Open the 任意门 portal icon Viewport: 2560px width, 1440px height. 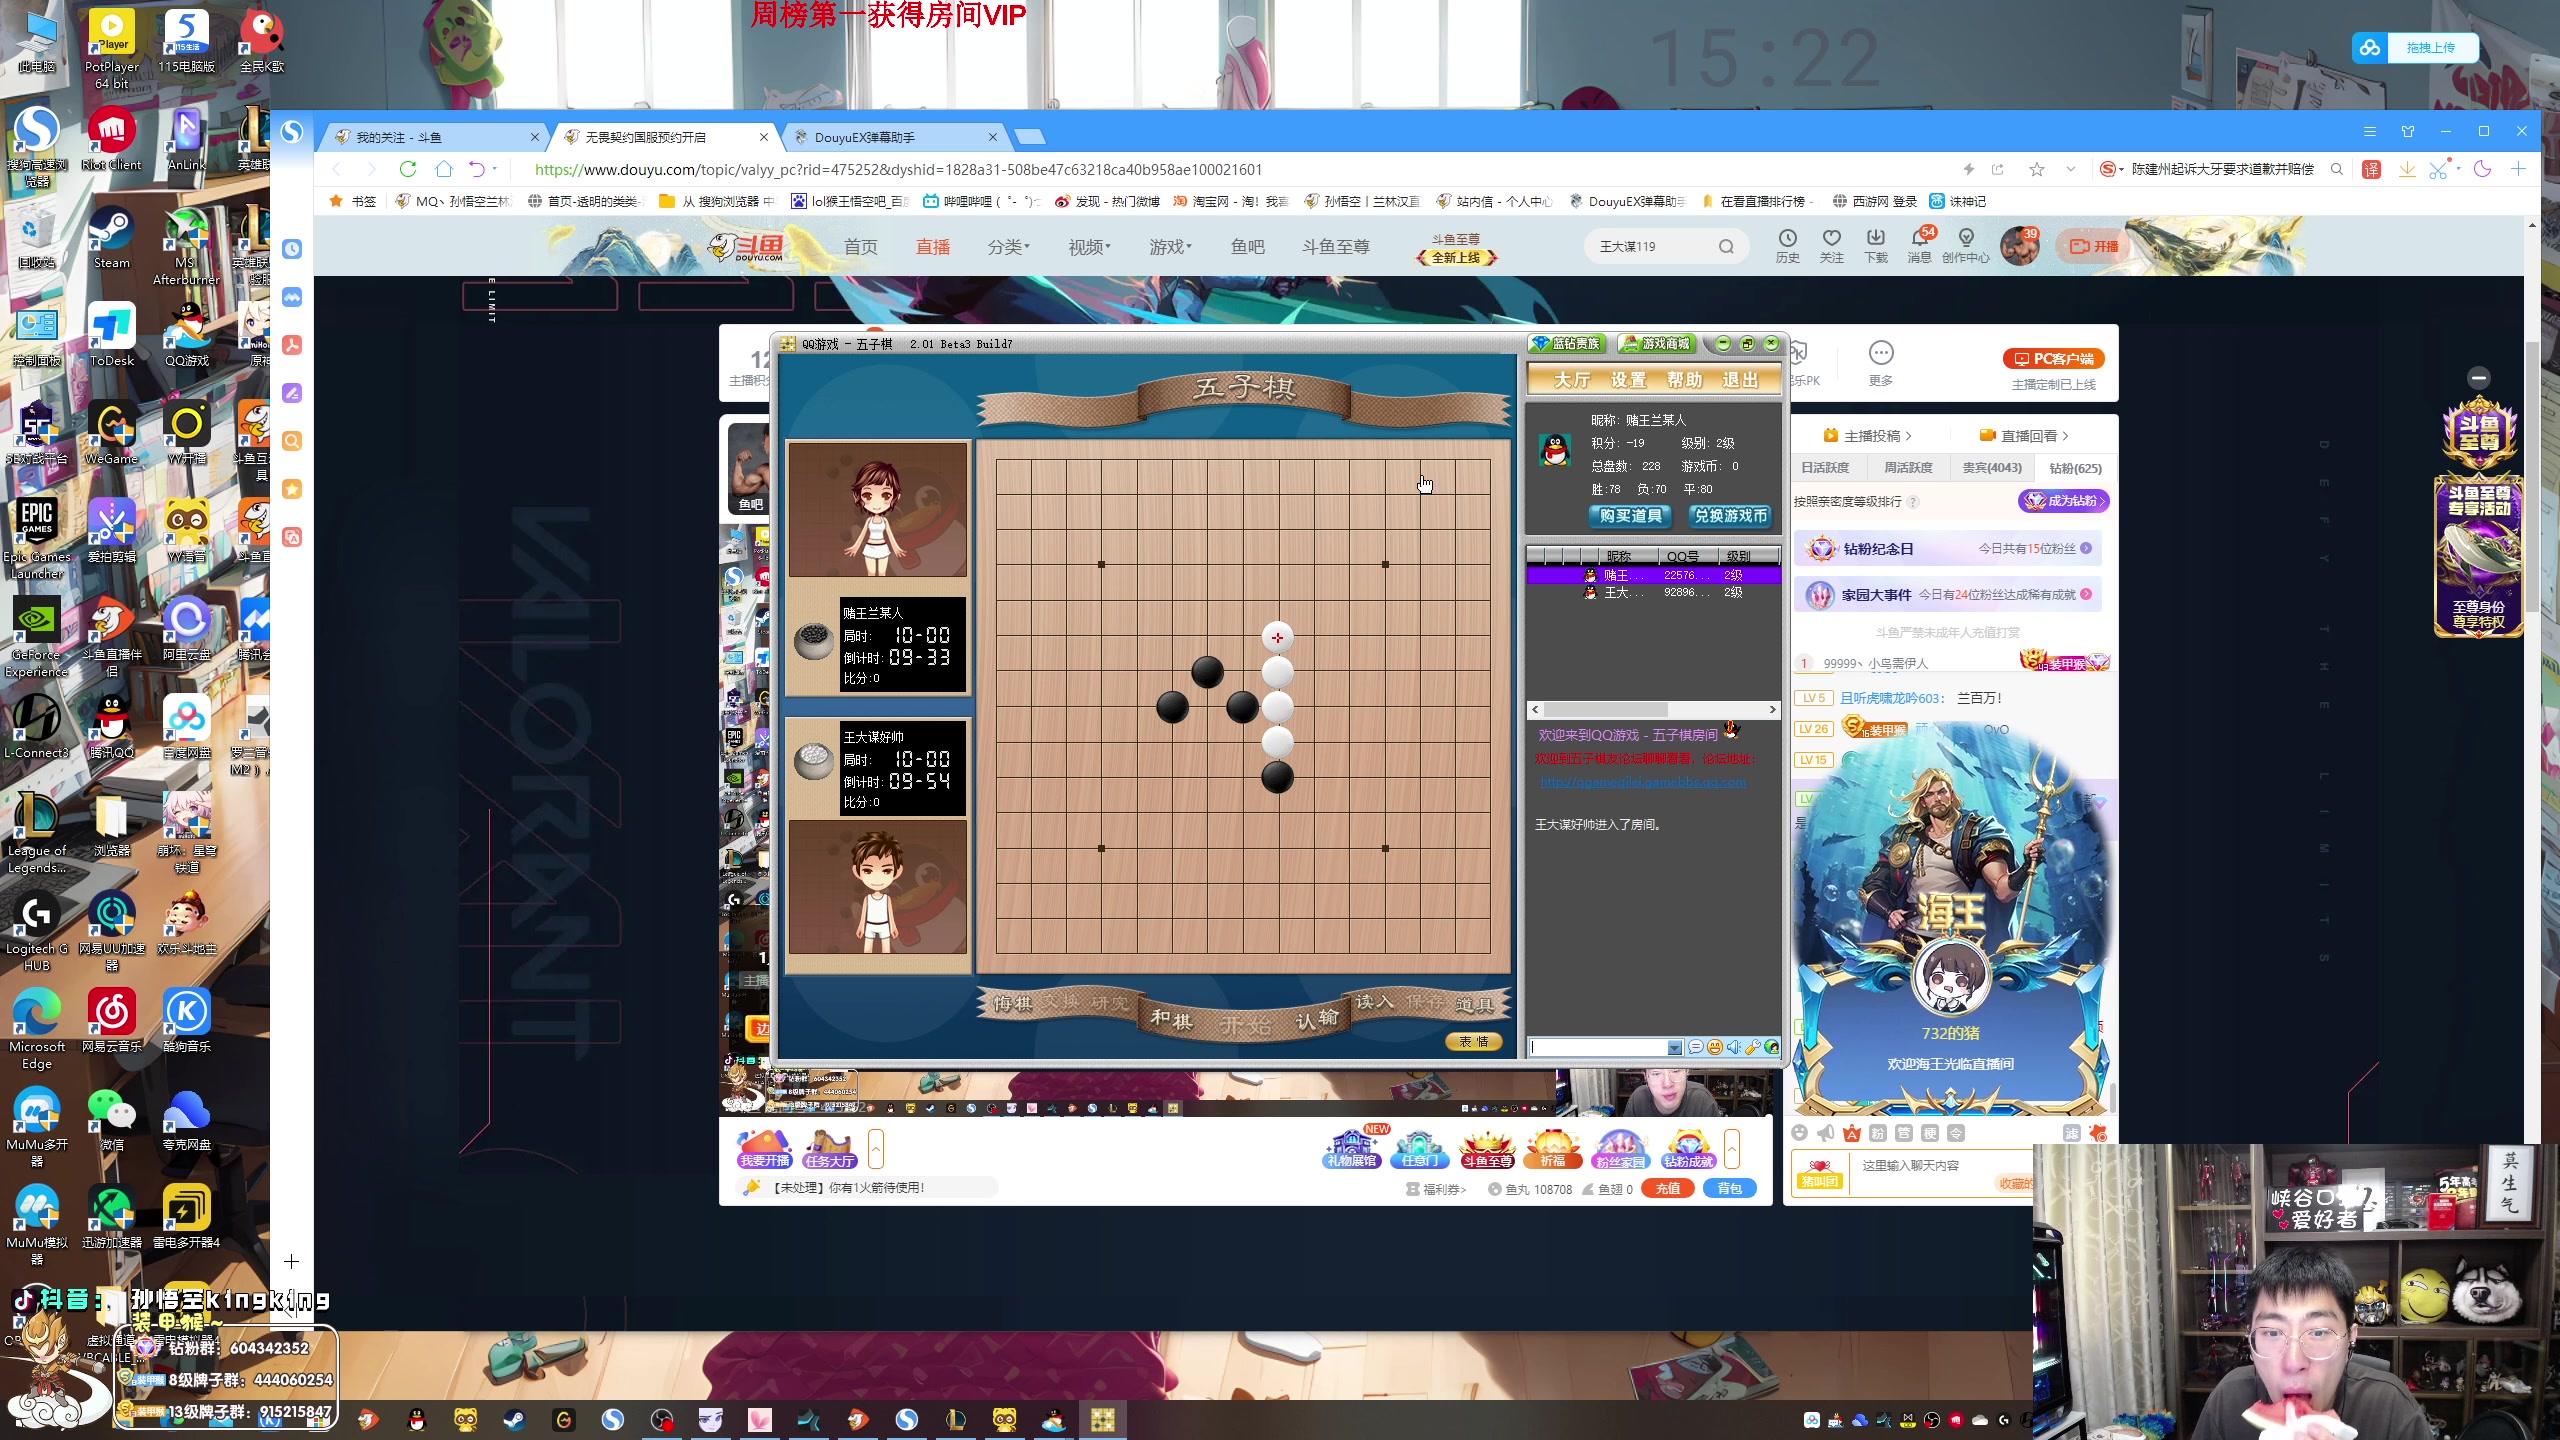(1419, 1148)
